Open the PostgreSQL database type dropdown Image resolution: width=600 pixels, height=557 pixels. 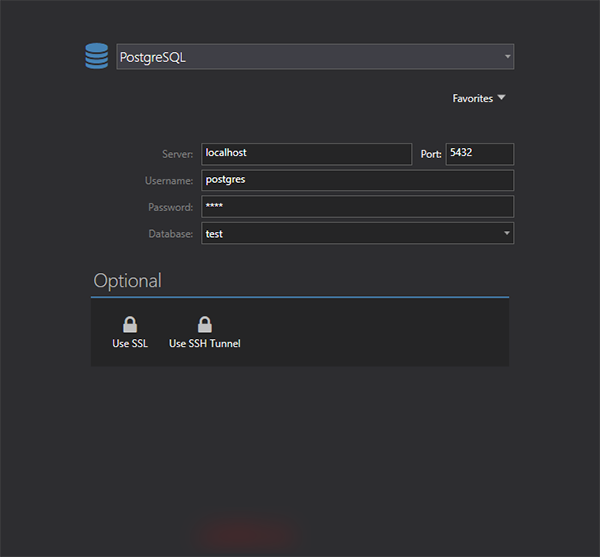click(315, 57)
